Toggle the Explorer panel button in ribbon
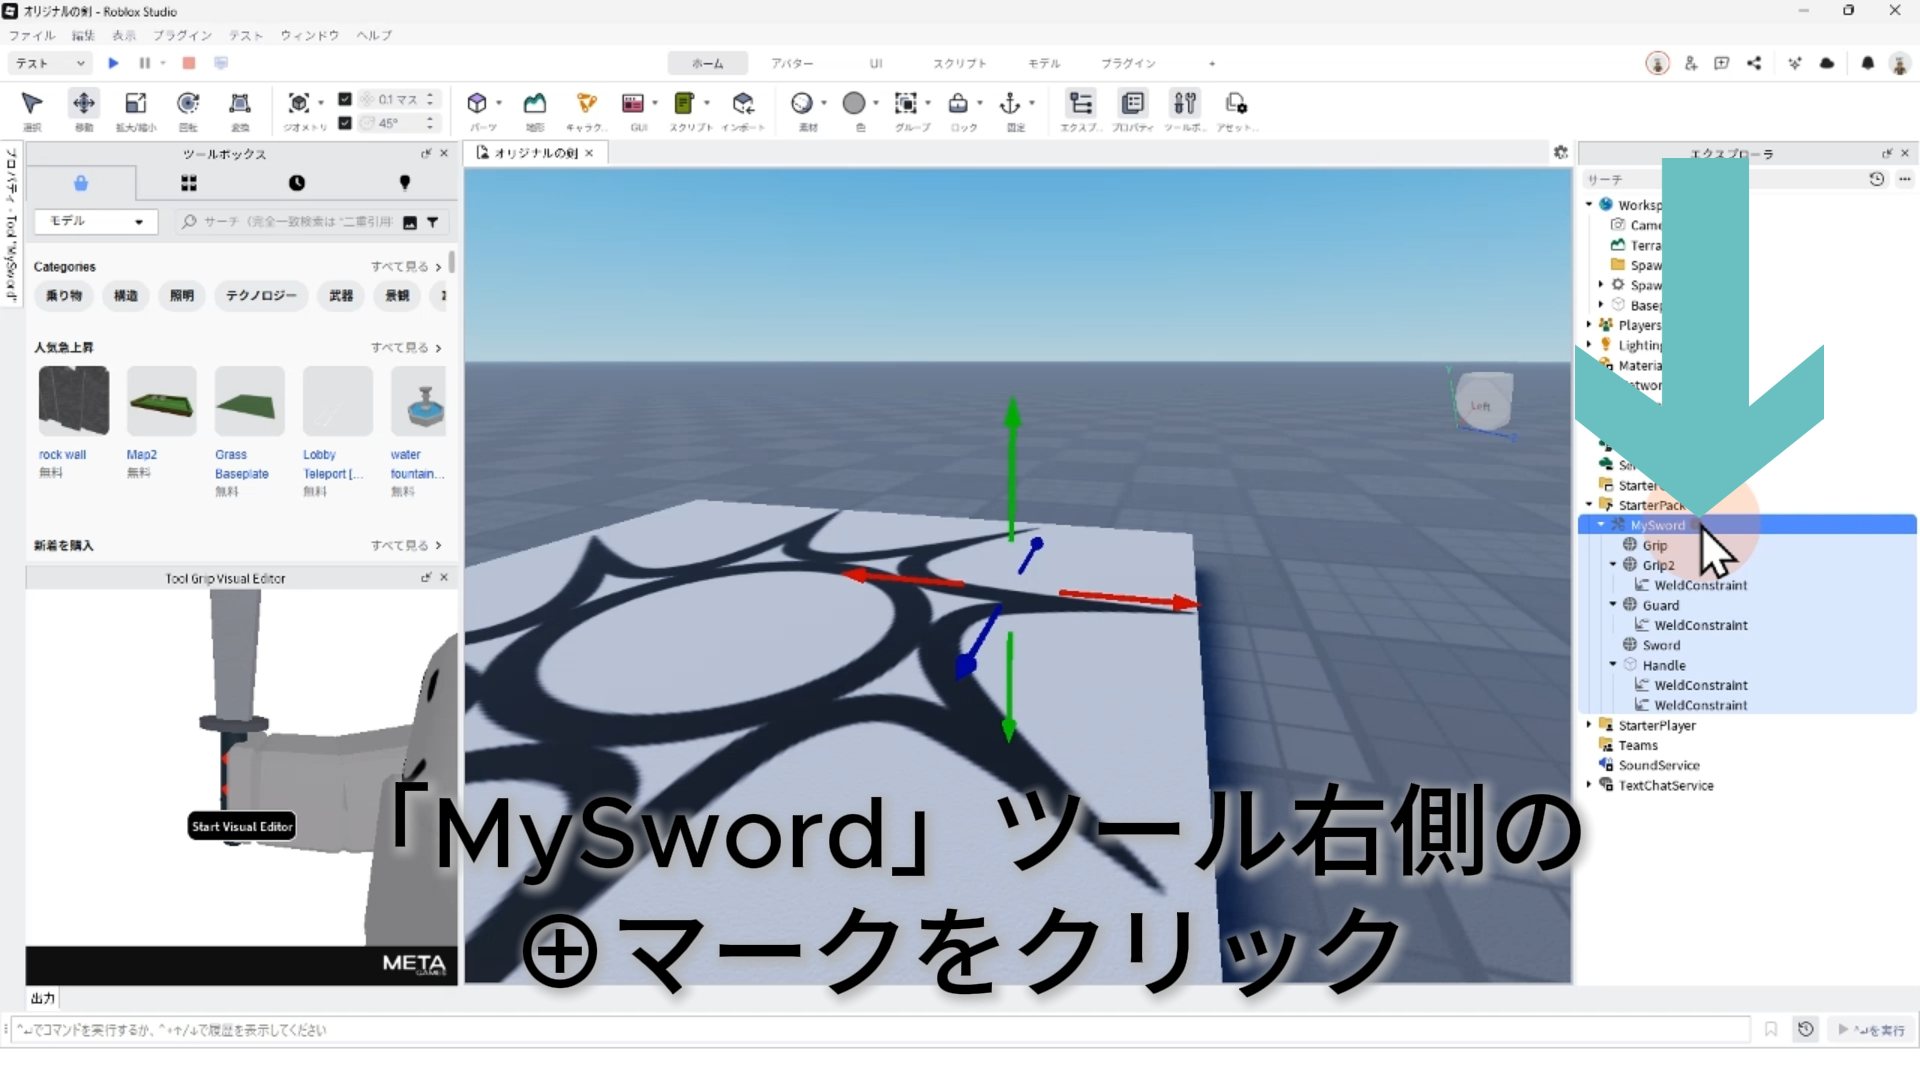1920x1080 pixels. [x=1080, y=104]
